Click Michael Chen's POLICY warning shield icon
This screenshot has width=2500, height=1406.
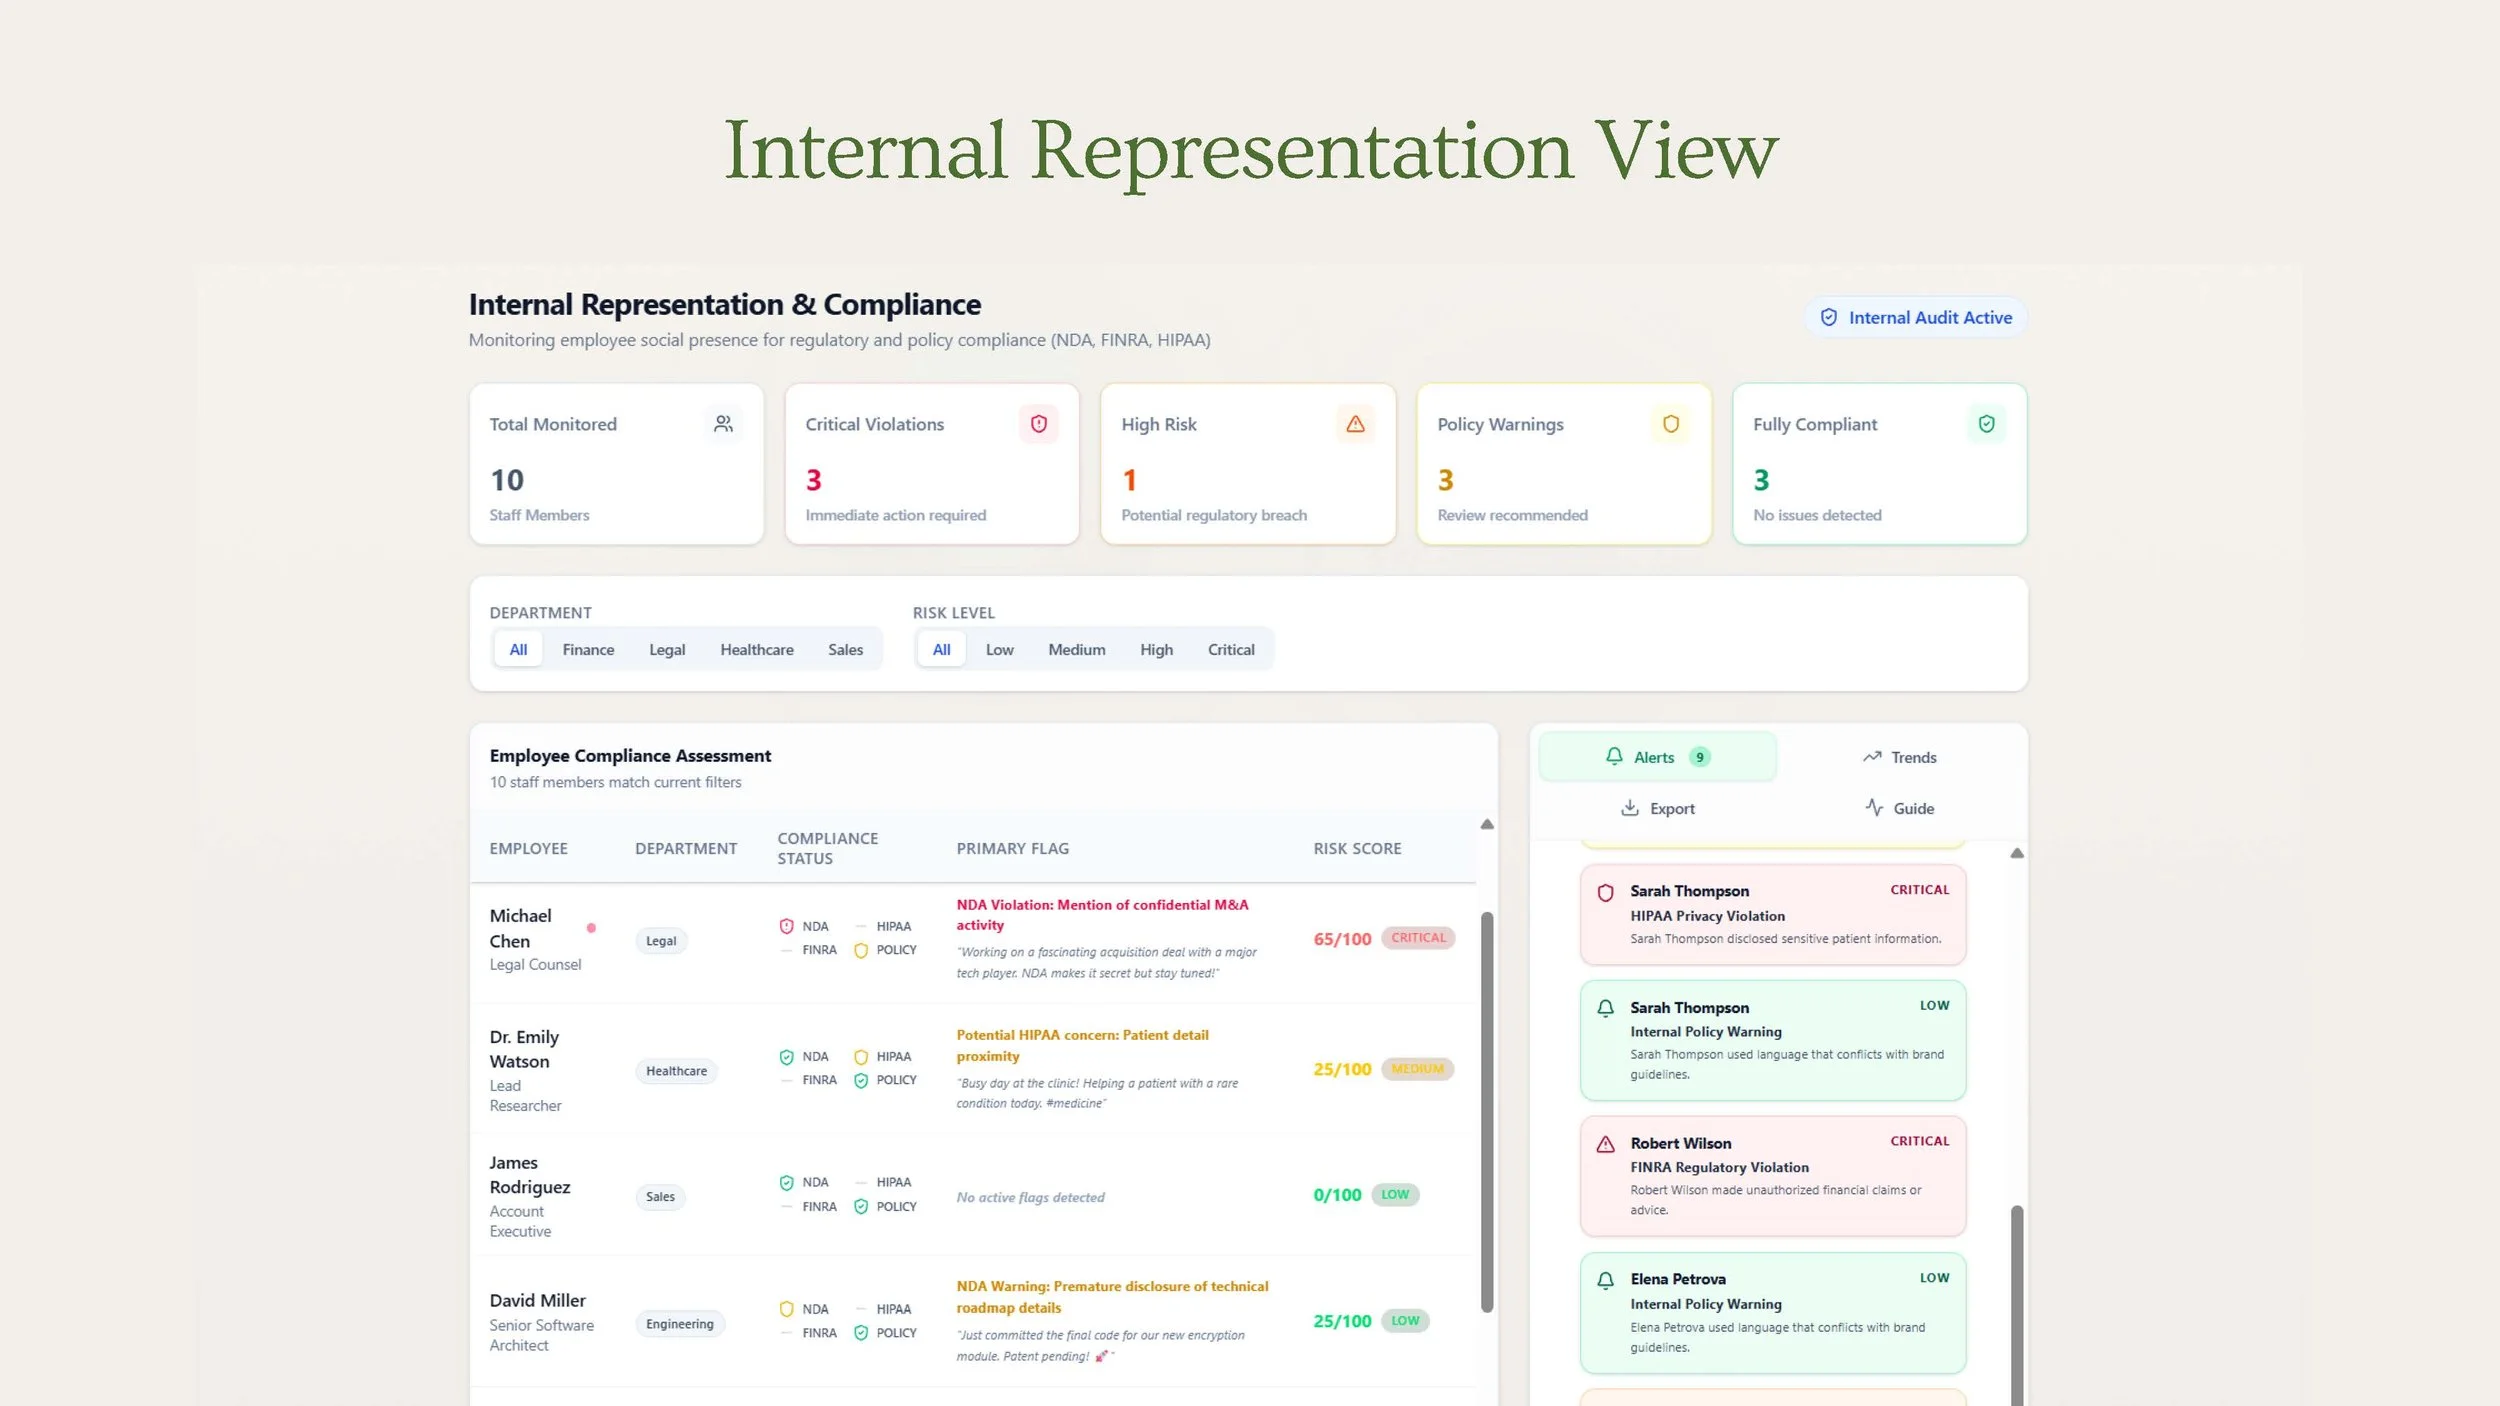pos(861,950)
